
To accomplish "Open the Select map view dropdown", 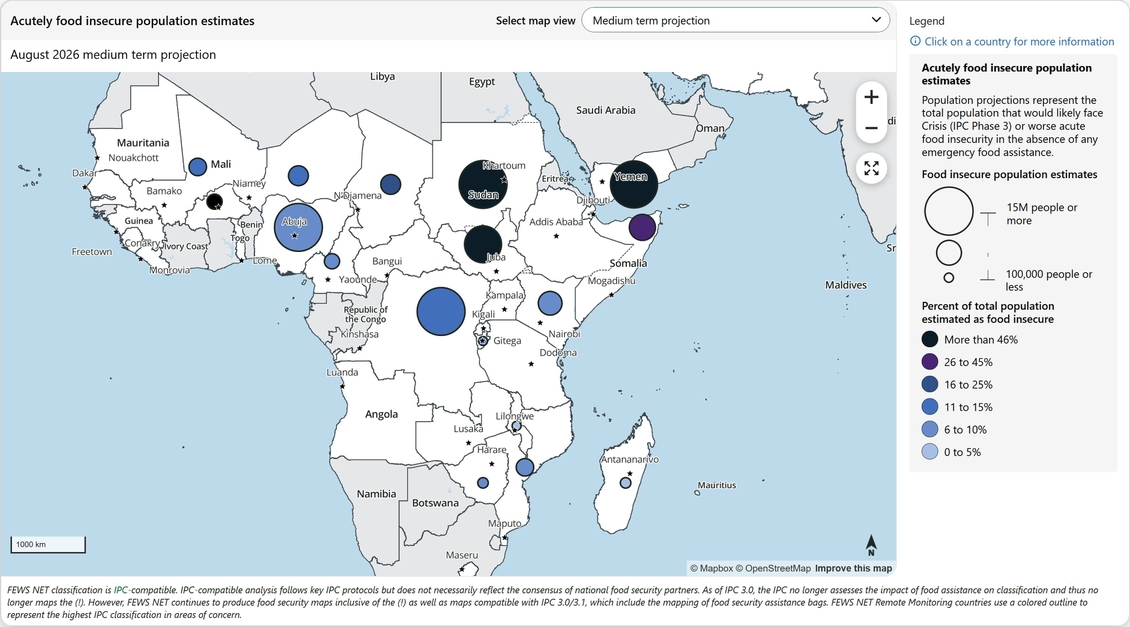I will pos(735,21).
